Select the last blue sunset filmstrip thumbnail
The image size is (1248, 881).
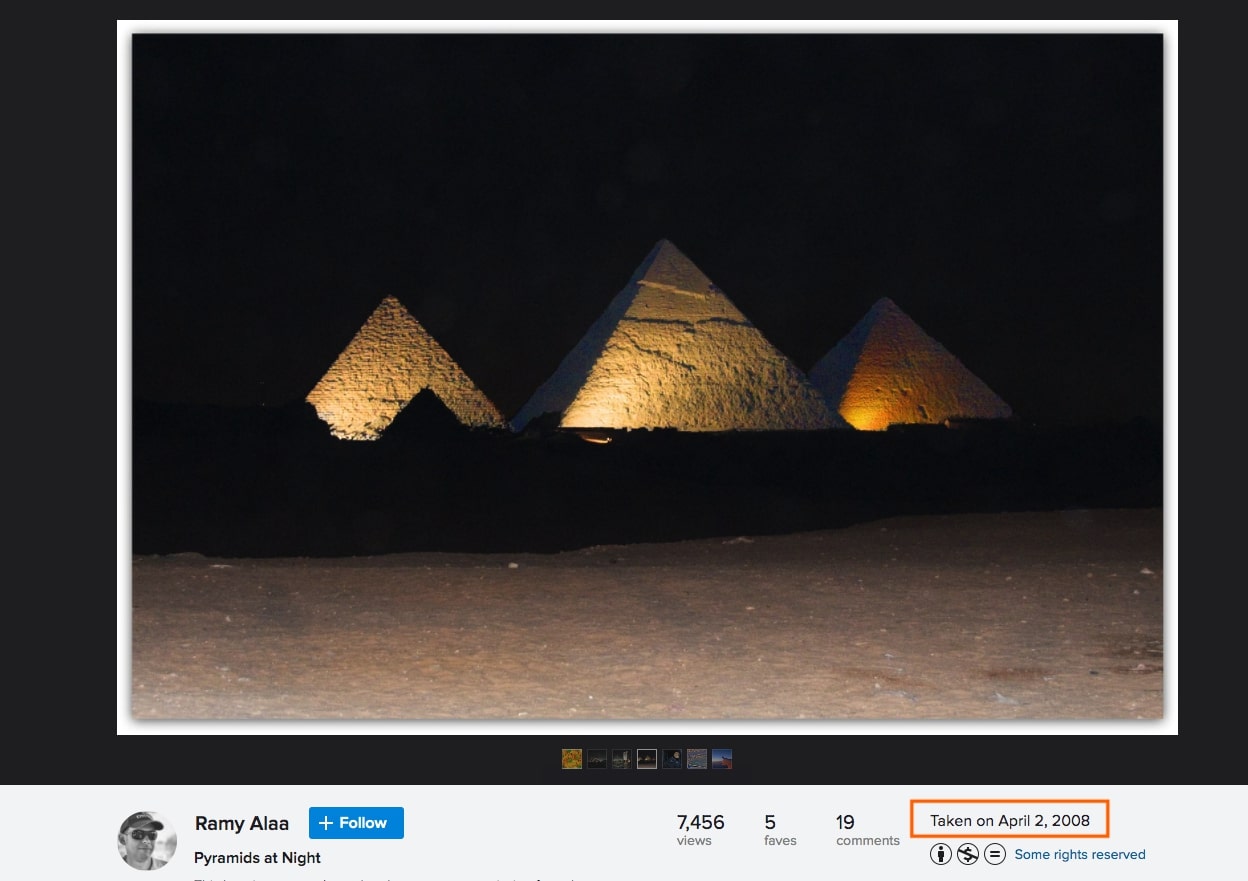tap(722, 759)
